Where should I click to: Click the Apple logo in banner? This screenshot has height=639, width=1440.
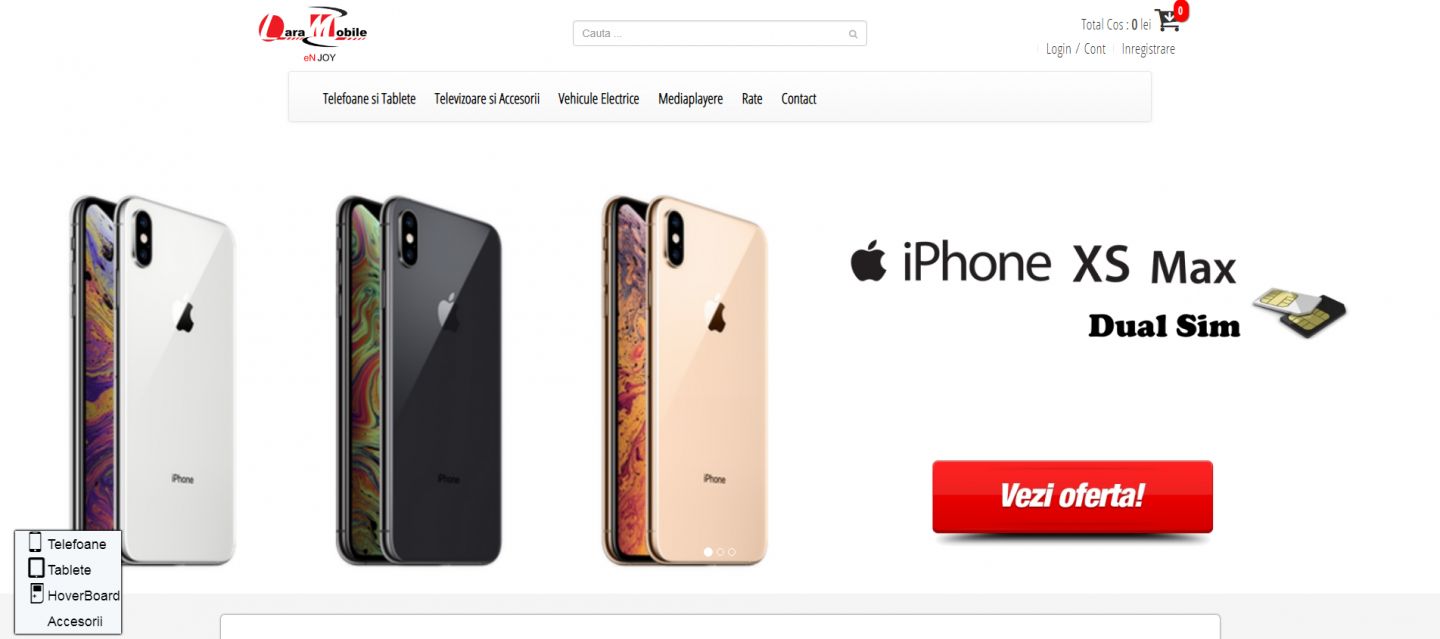click(868, 261)
